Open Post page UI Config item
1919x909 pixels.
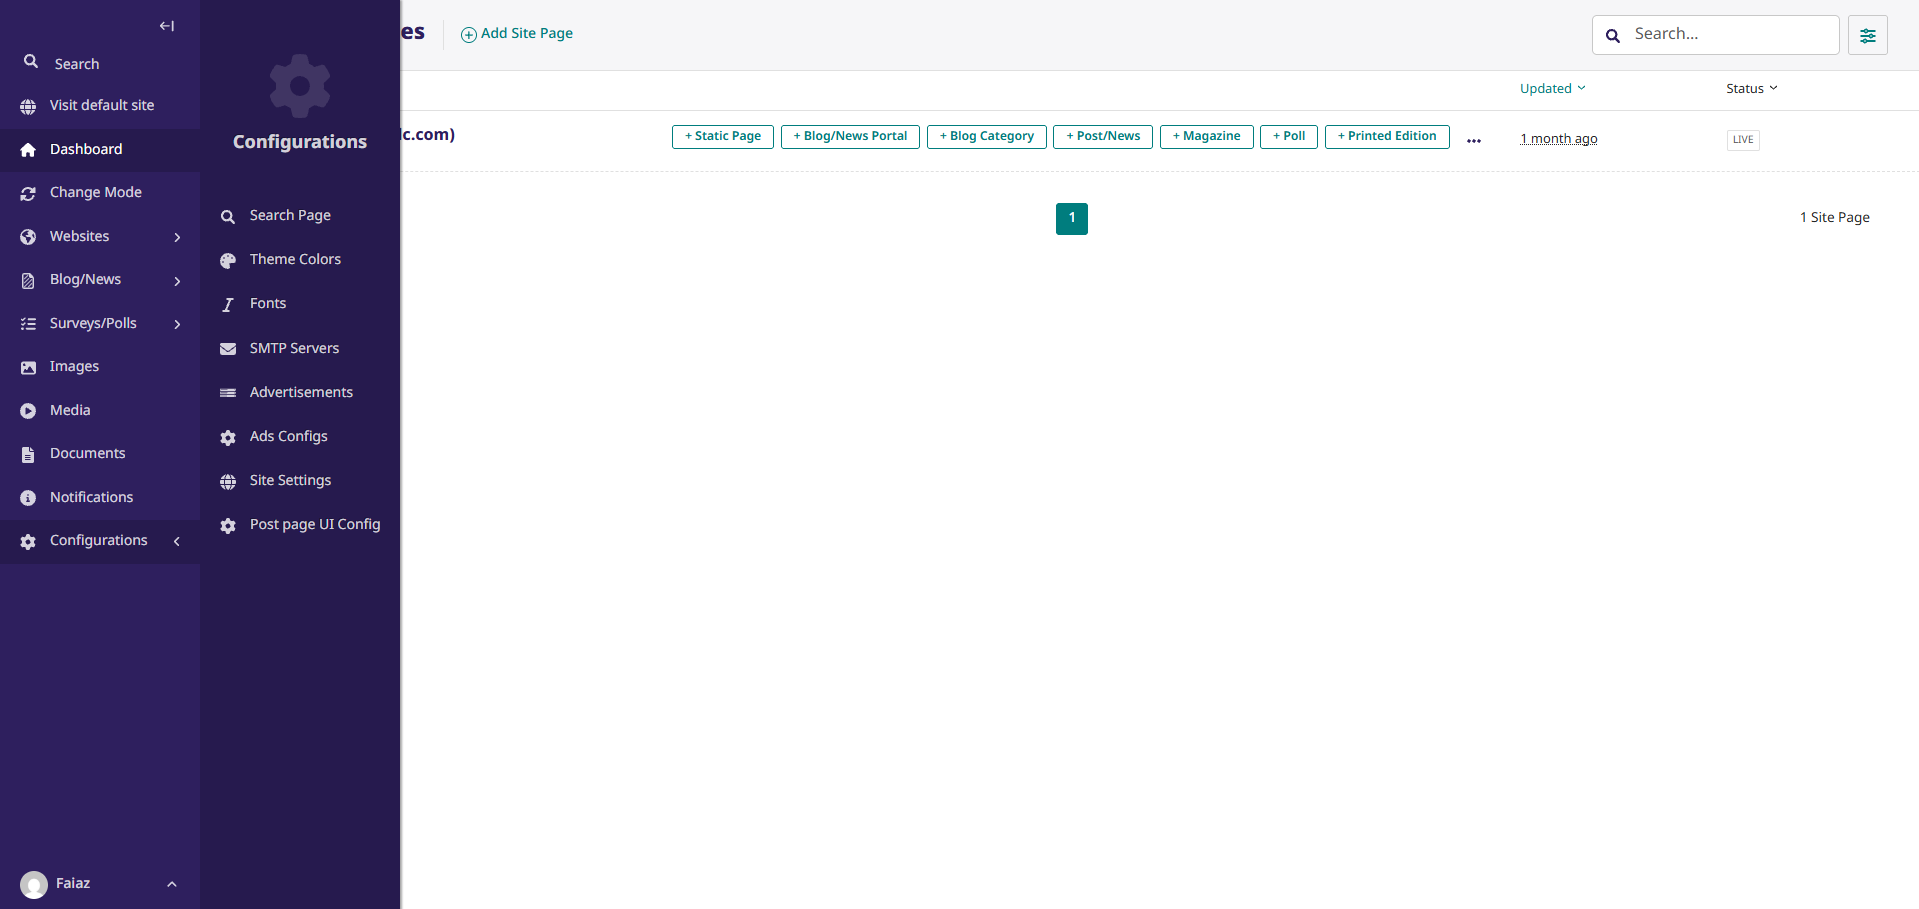click(x=300, y=525)
